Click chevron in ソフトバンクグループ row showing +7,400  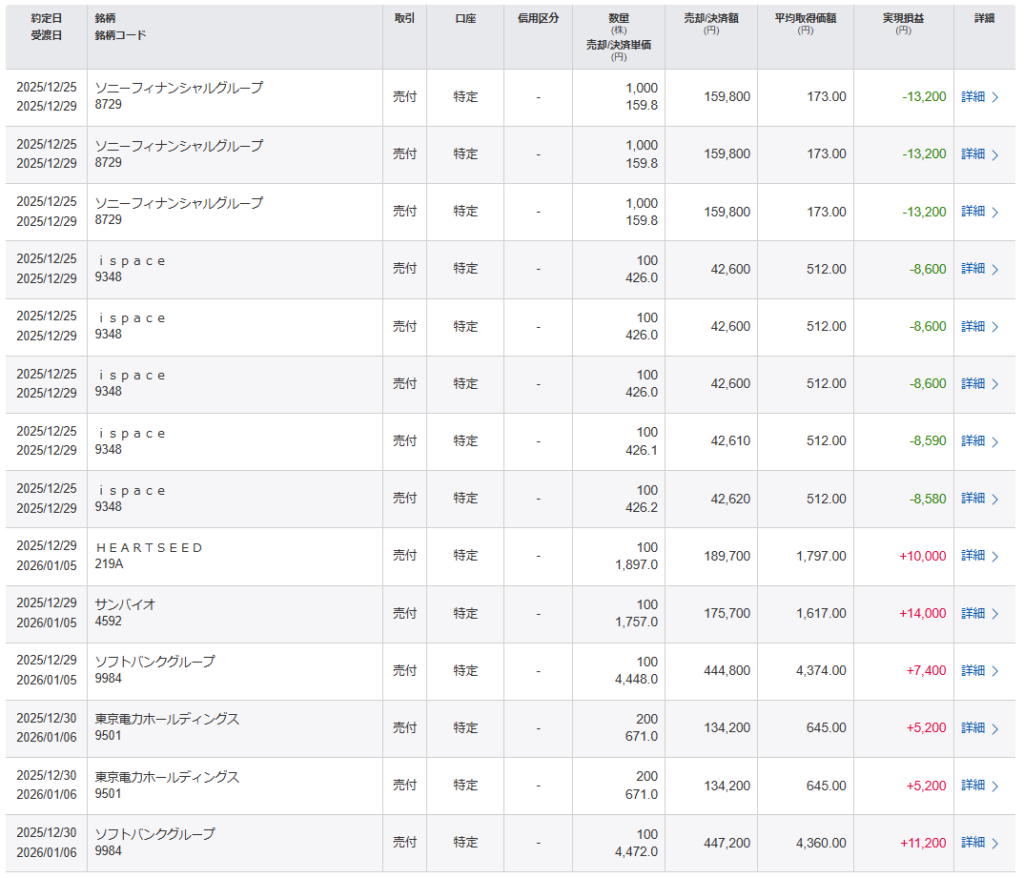(994, 671)
